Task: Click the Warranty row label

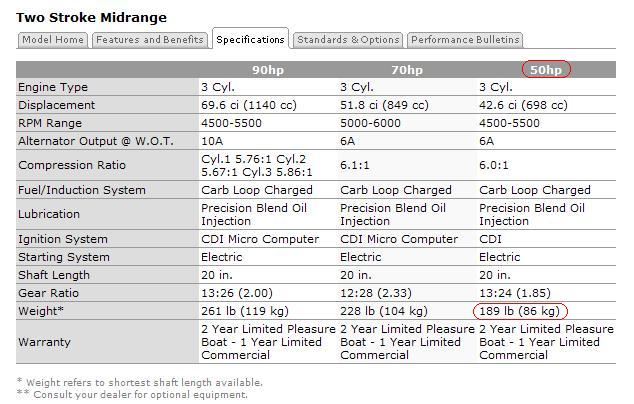Action: click(x=45, y=341)
